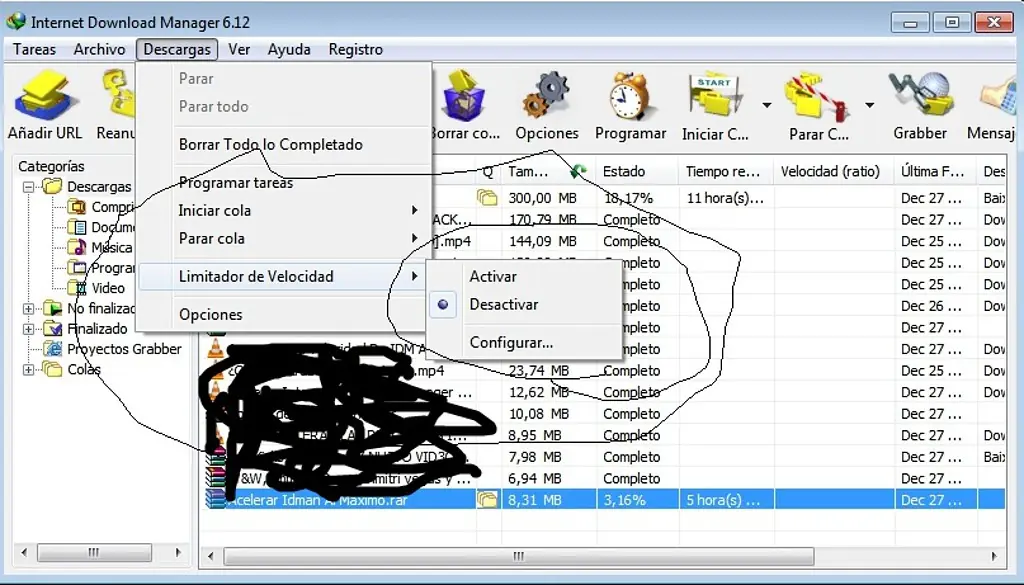
Task: Click the Opciones gear icon in toolbar
Action: [x=546, y=97]
